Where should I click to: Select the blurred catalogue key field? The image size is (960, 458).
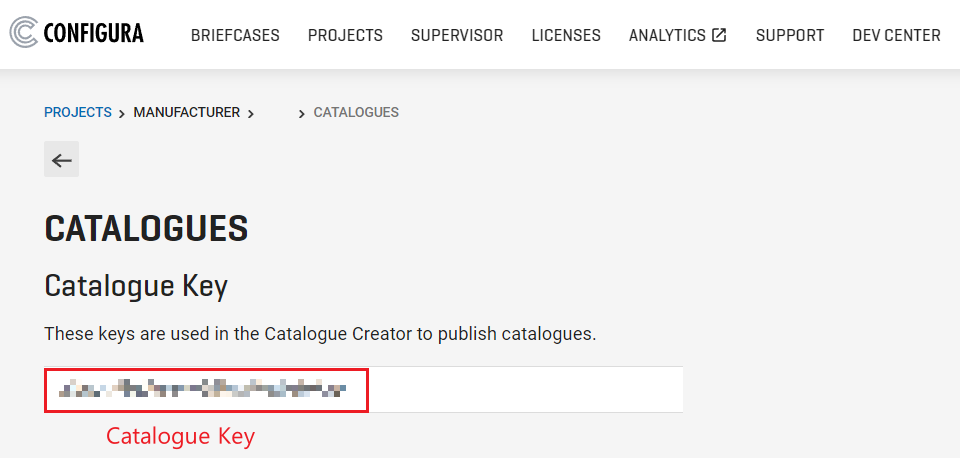[364, 389]
